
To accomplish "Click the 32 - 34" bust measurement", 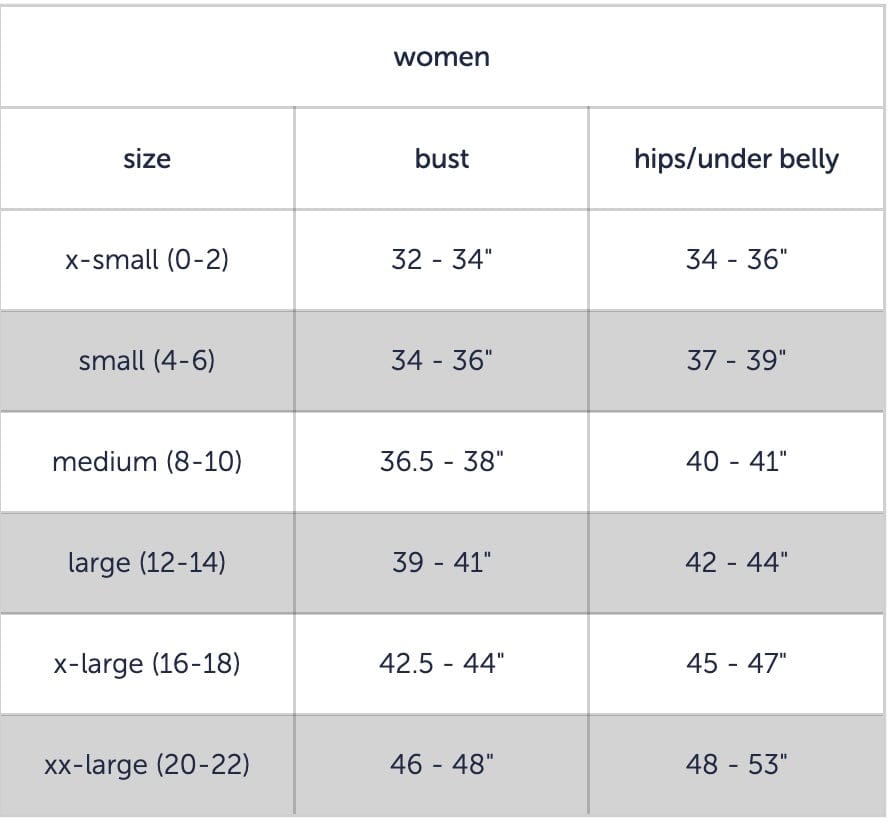I will click(x=442, y=260).
